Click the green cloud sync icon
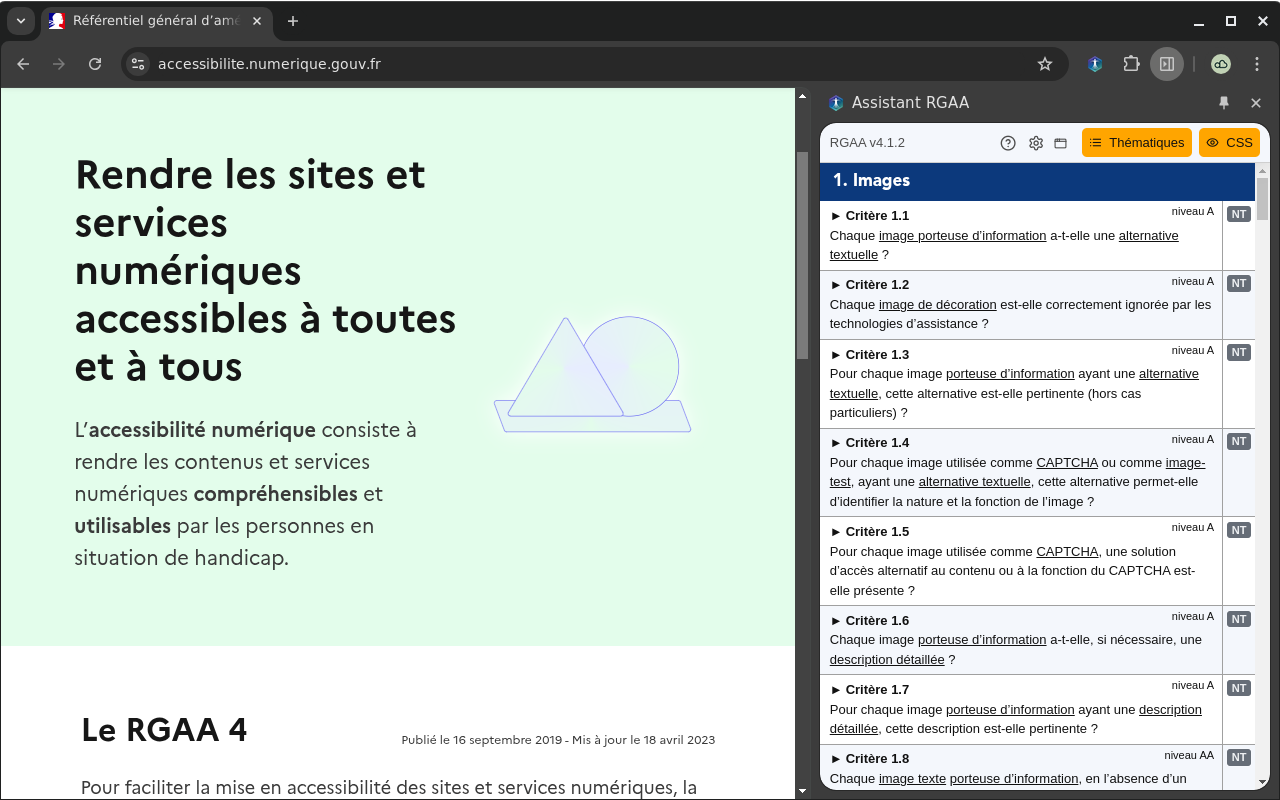 (x=1220, y=63)
